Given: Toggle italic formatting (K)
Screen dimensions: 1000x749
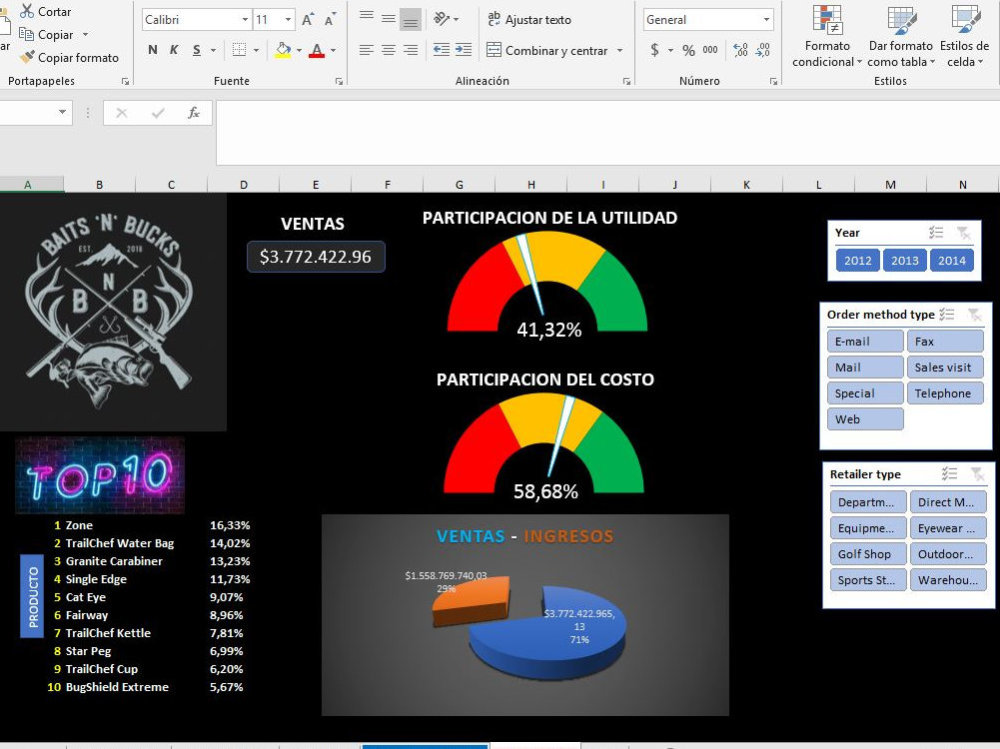Looking at the screenshot, I should pyautogui.click(x=174, y=50).
